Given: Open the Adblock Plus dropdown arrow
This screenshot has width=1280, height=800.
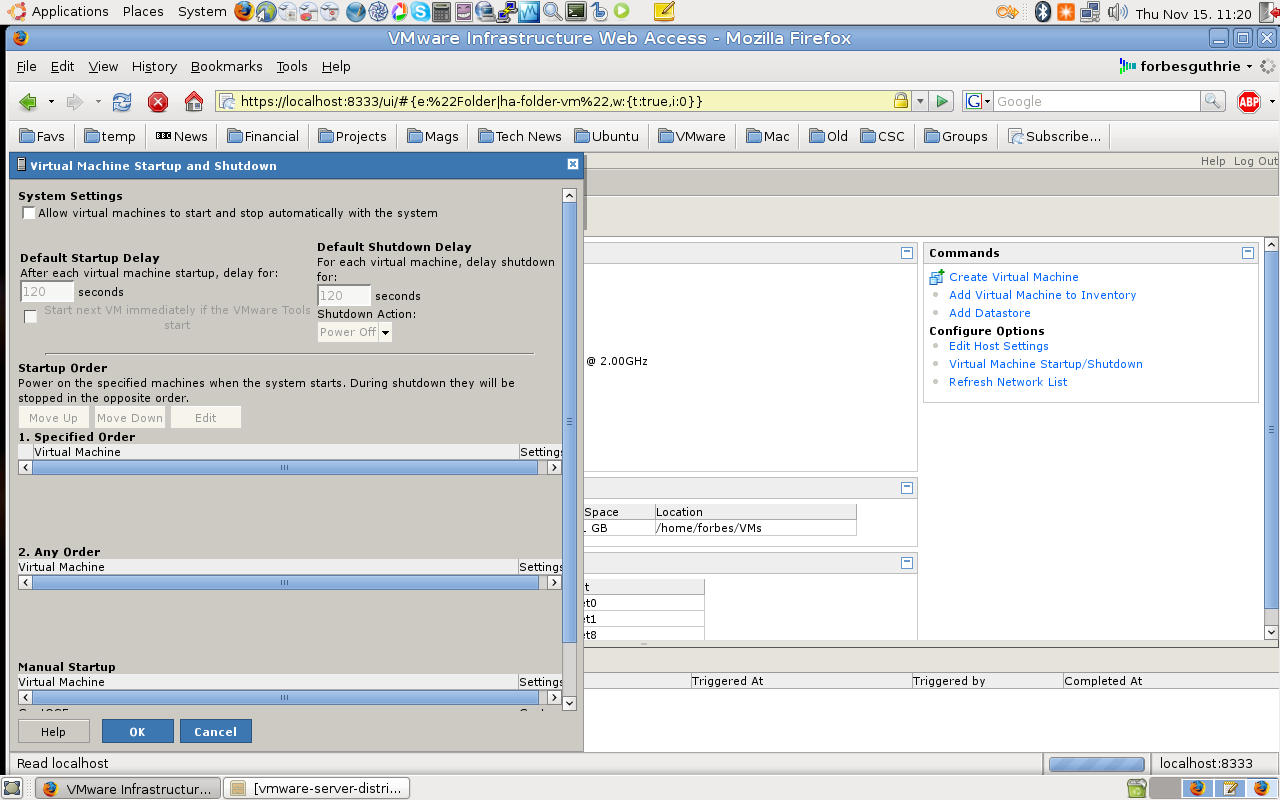Looking at the screenshot, I should click(x=1272, y=101).
